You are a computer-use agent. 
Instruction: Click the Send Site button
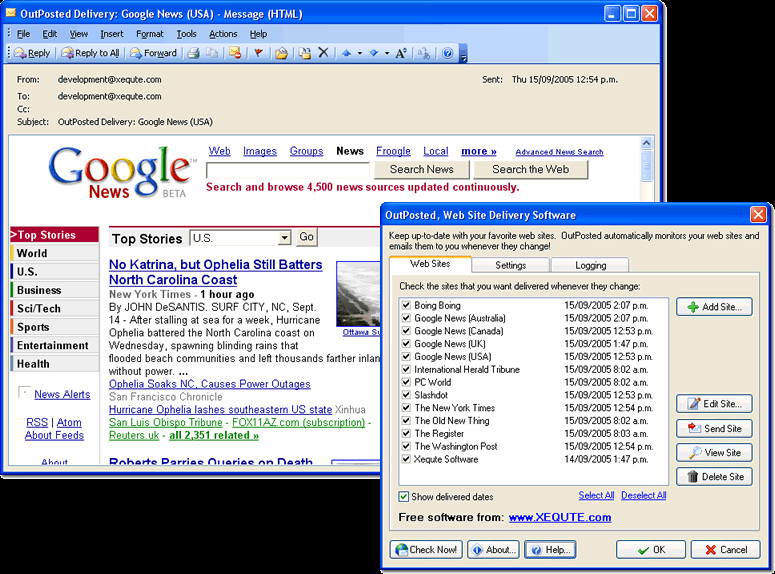pos(714,428)
